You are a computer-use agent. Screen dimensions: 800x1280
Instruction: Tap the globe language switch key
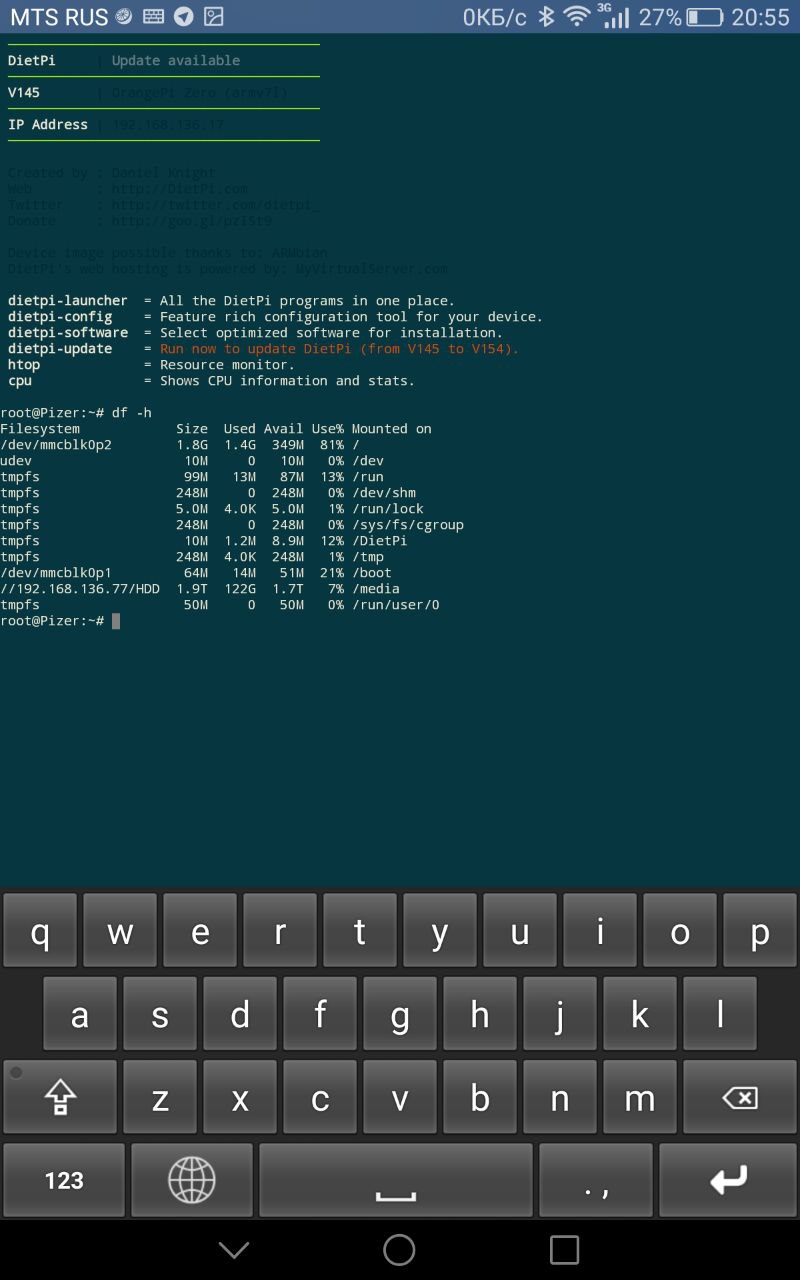[x=192, y=1180]
